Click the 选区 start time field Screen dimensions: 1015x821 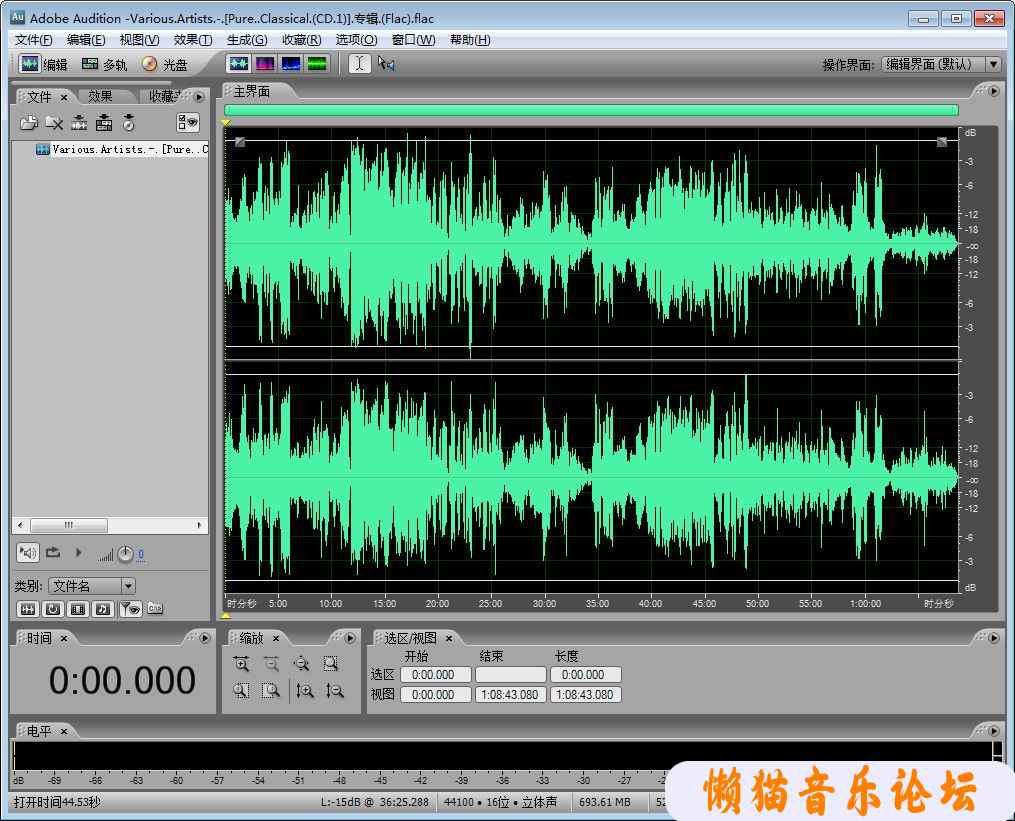pos(436,675)
